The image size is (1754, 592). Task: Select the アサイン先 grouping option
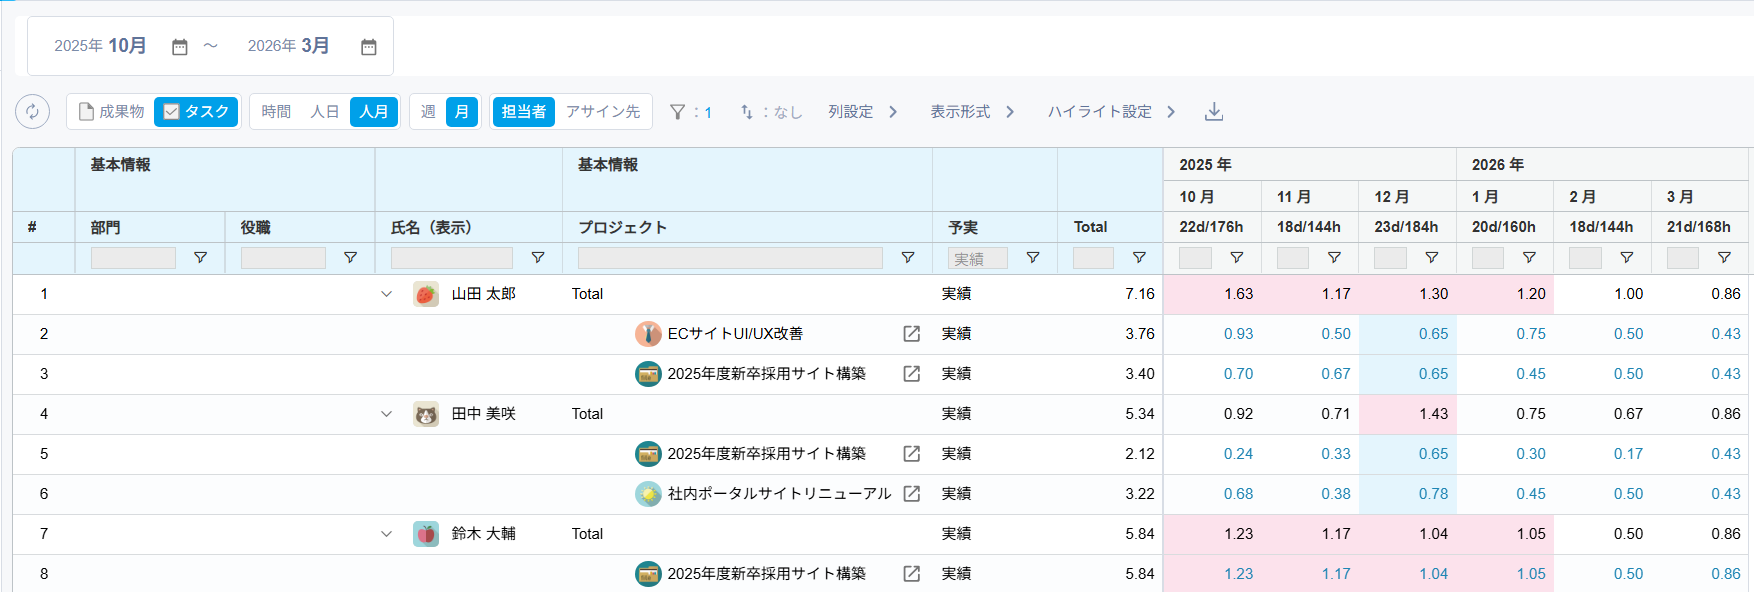(x=603, y=112)
